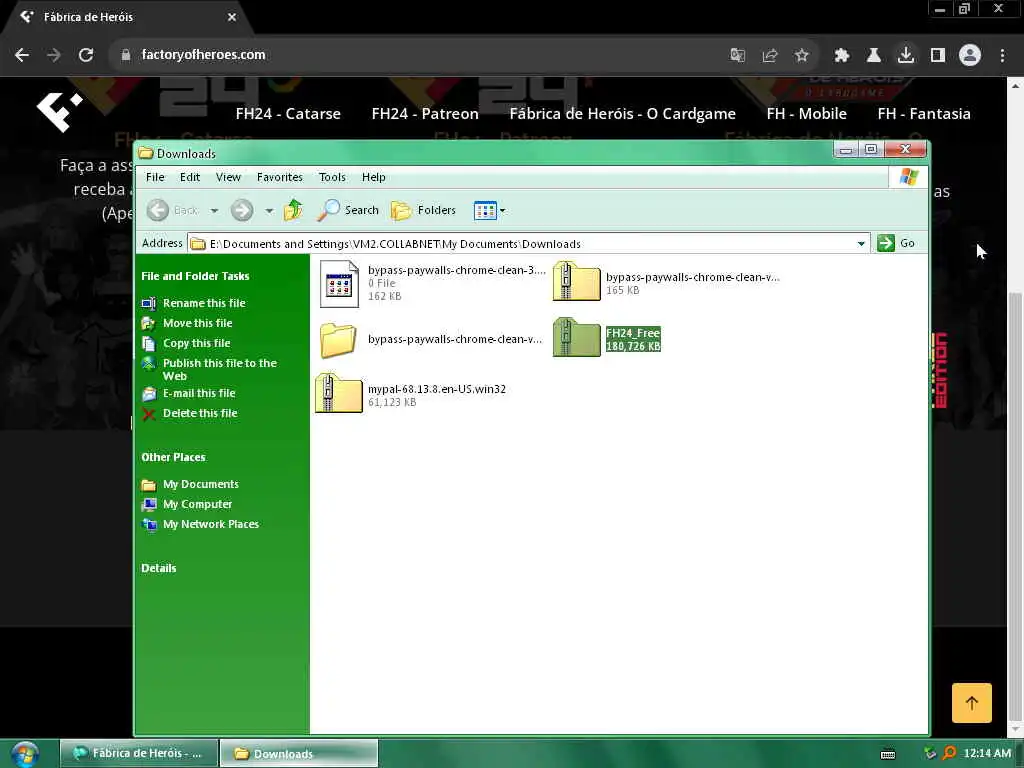Open the Favorites menu
The width and height of the screenshot is (1024, 768).
pos(280,177)
